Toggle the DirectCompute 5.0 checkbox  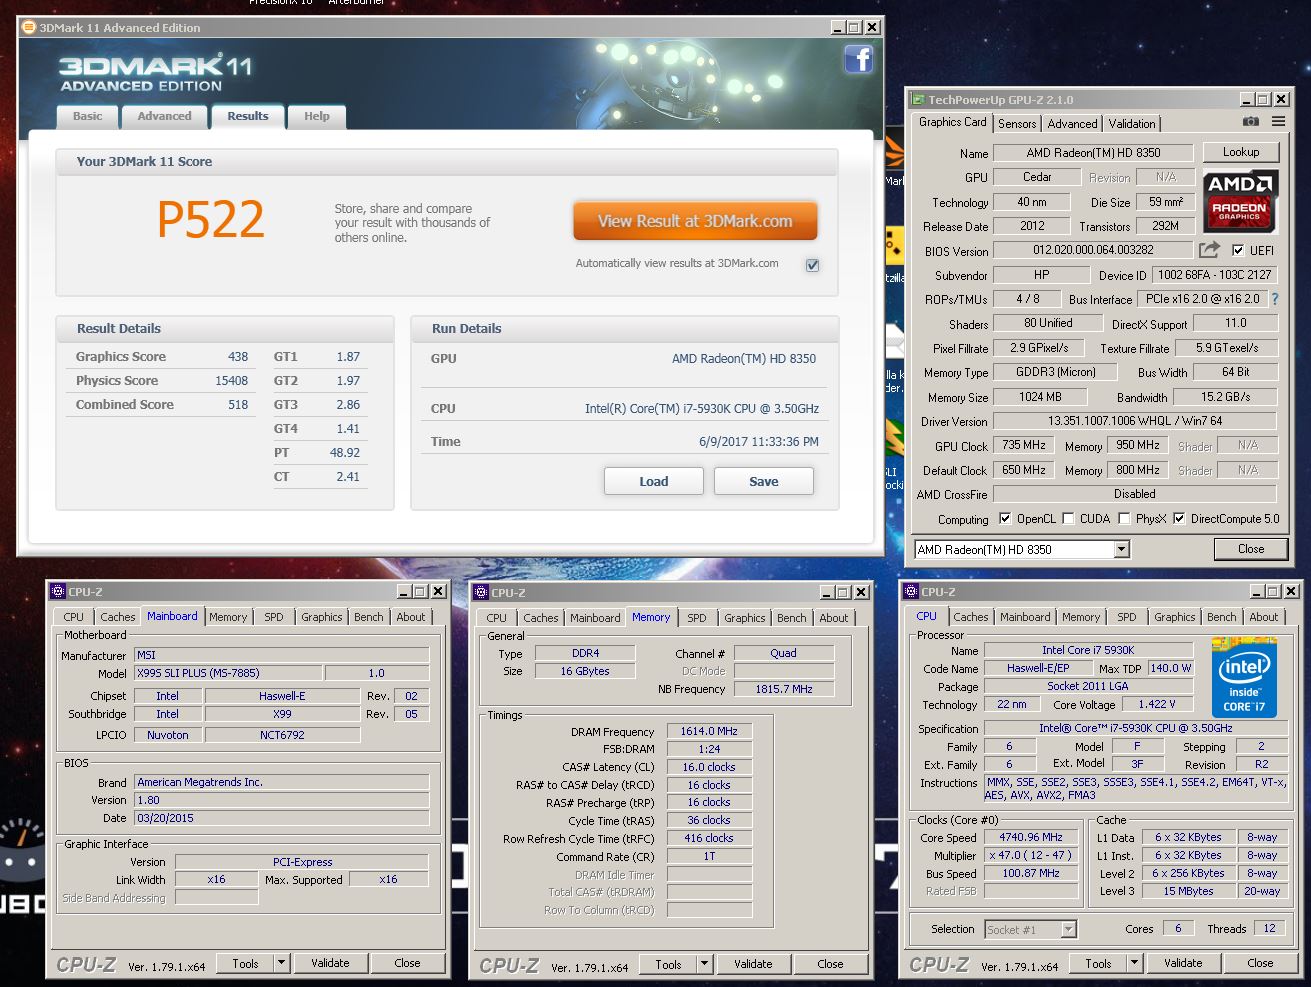point(1179,519)
